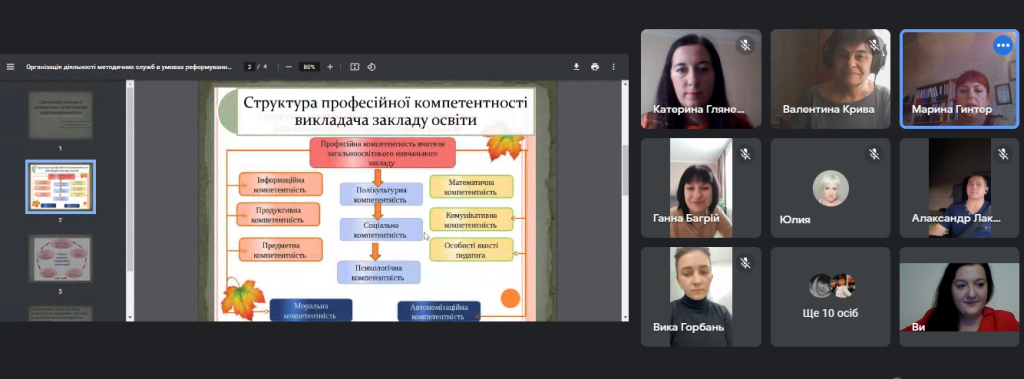Zoom out with the minus icon
The image size is (1024, 379).
click(x=289, y=67)
